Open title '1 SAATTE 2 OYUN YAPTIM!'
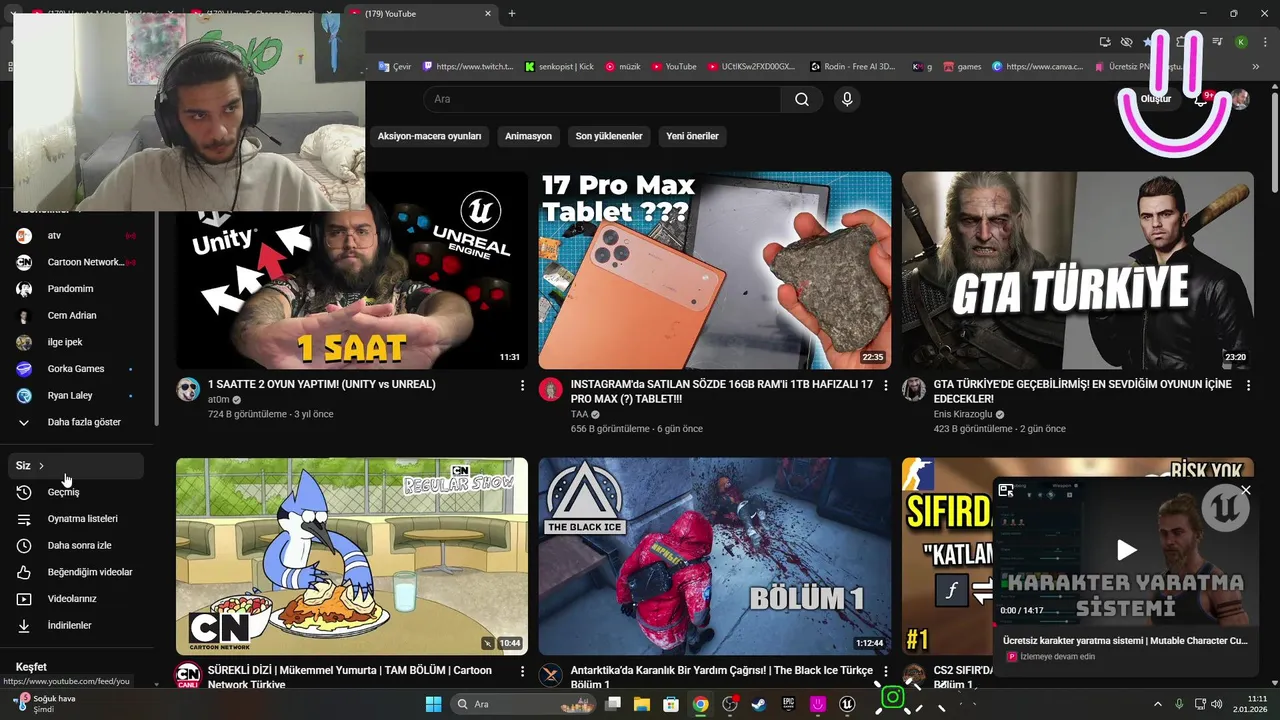 tap(322, 384)
